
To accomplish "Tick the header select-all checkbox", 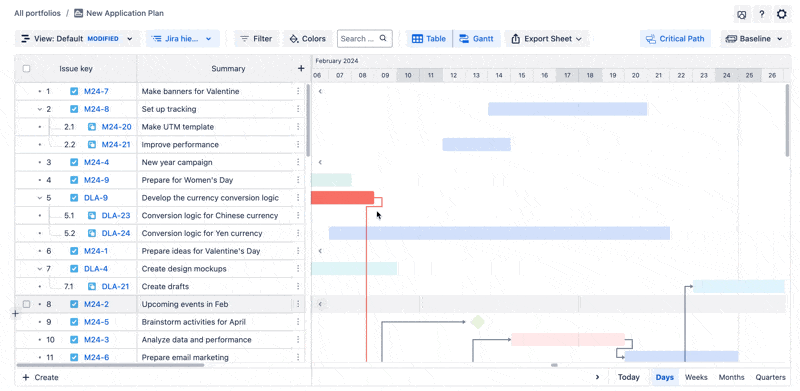I will coord(27,69).
